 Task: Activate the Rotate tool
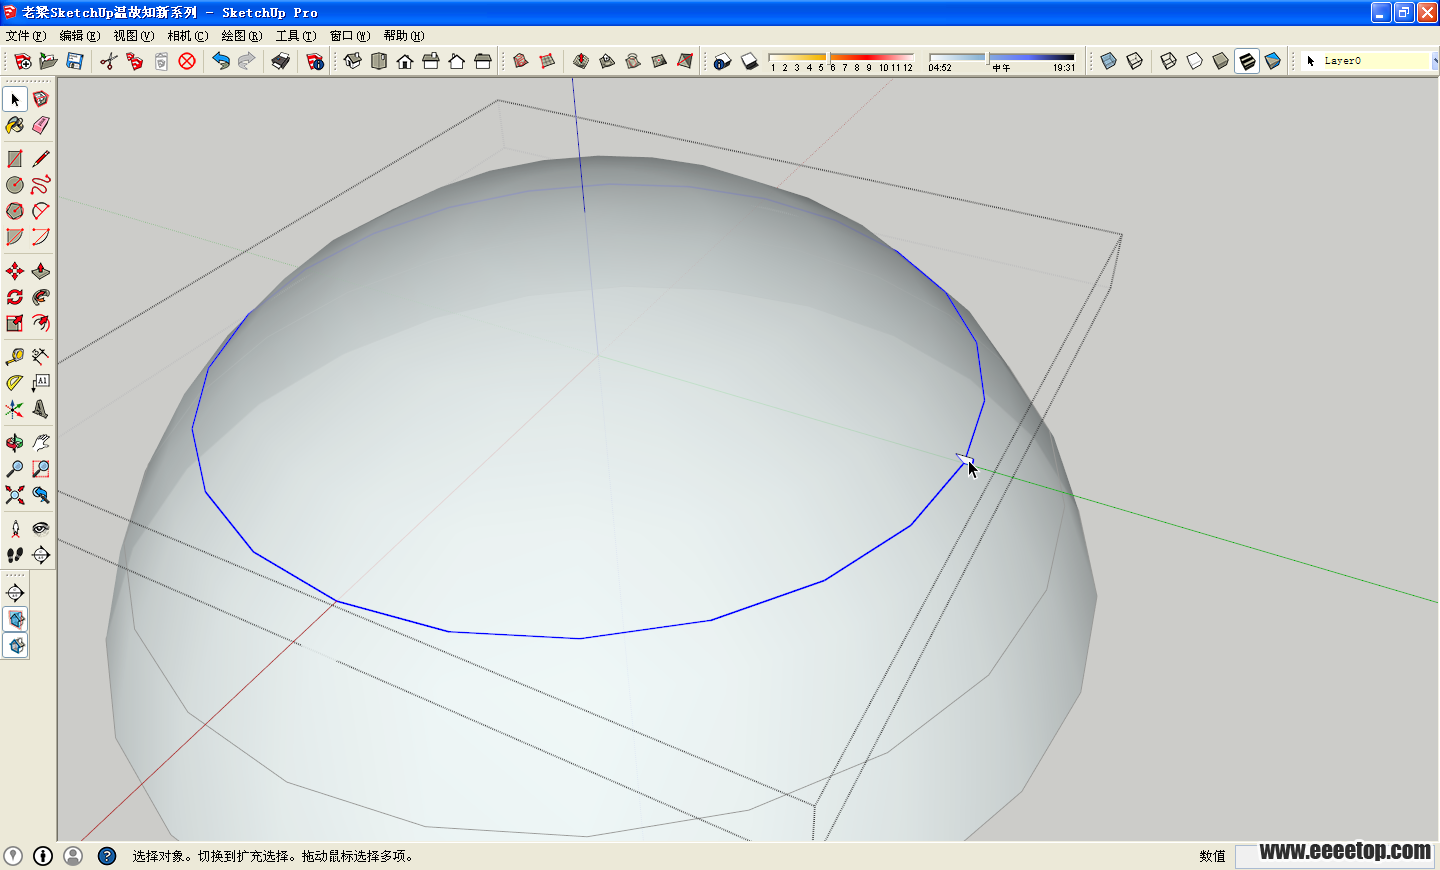point(15,297)
